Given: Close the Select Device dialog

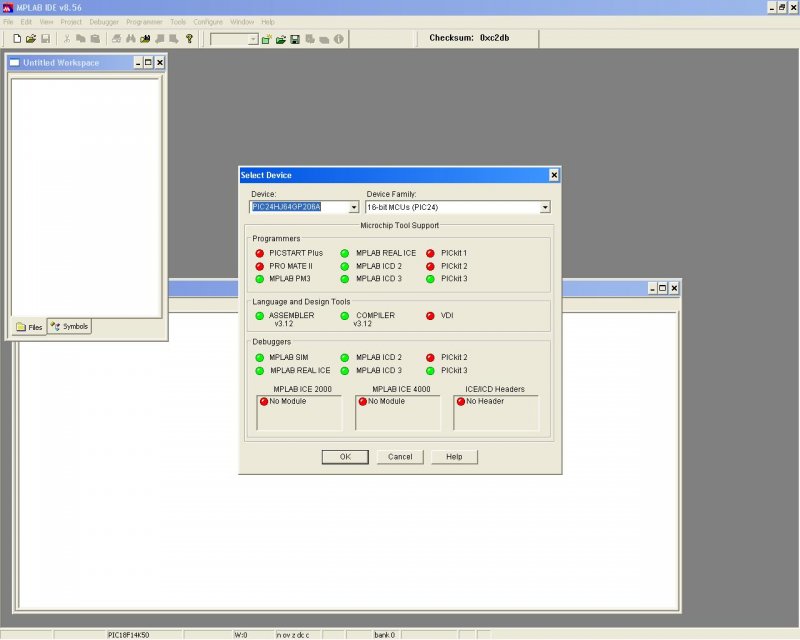Looking at the screenshot, I should pyautogui.click(x=554, y=175).
